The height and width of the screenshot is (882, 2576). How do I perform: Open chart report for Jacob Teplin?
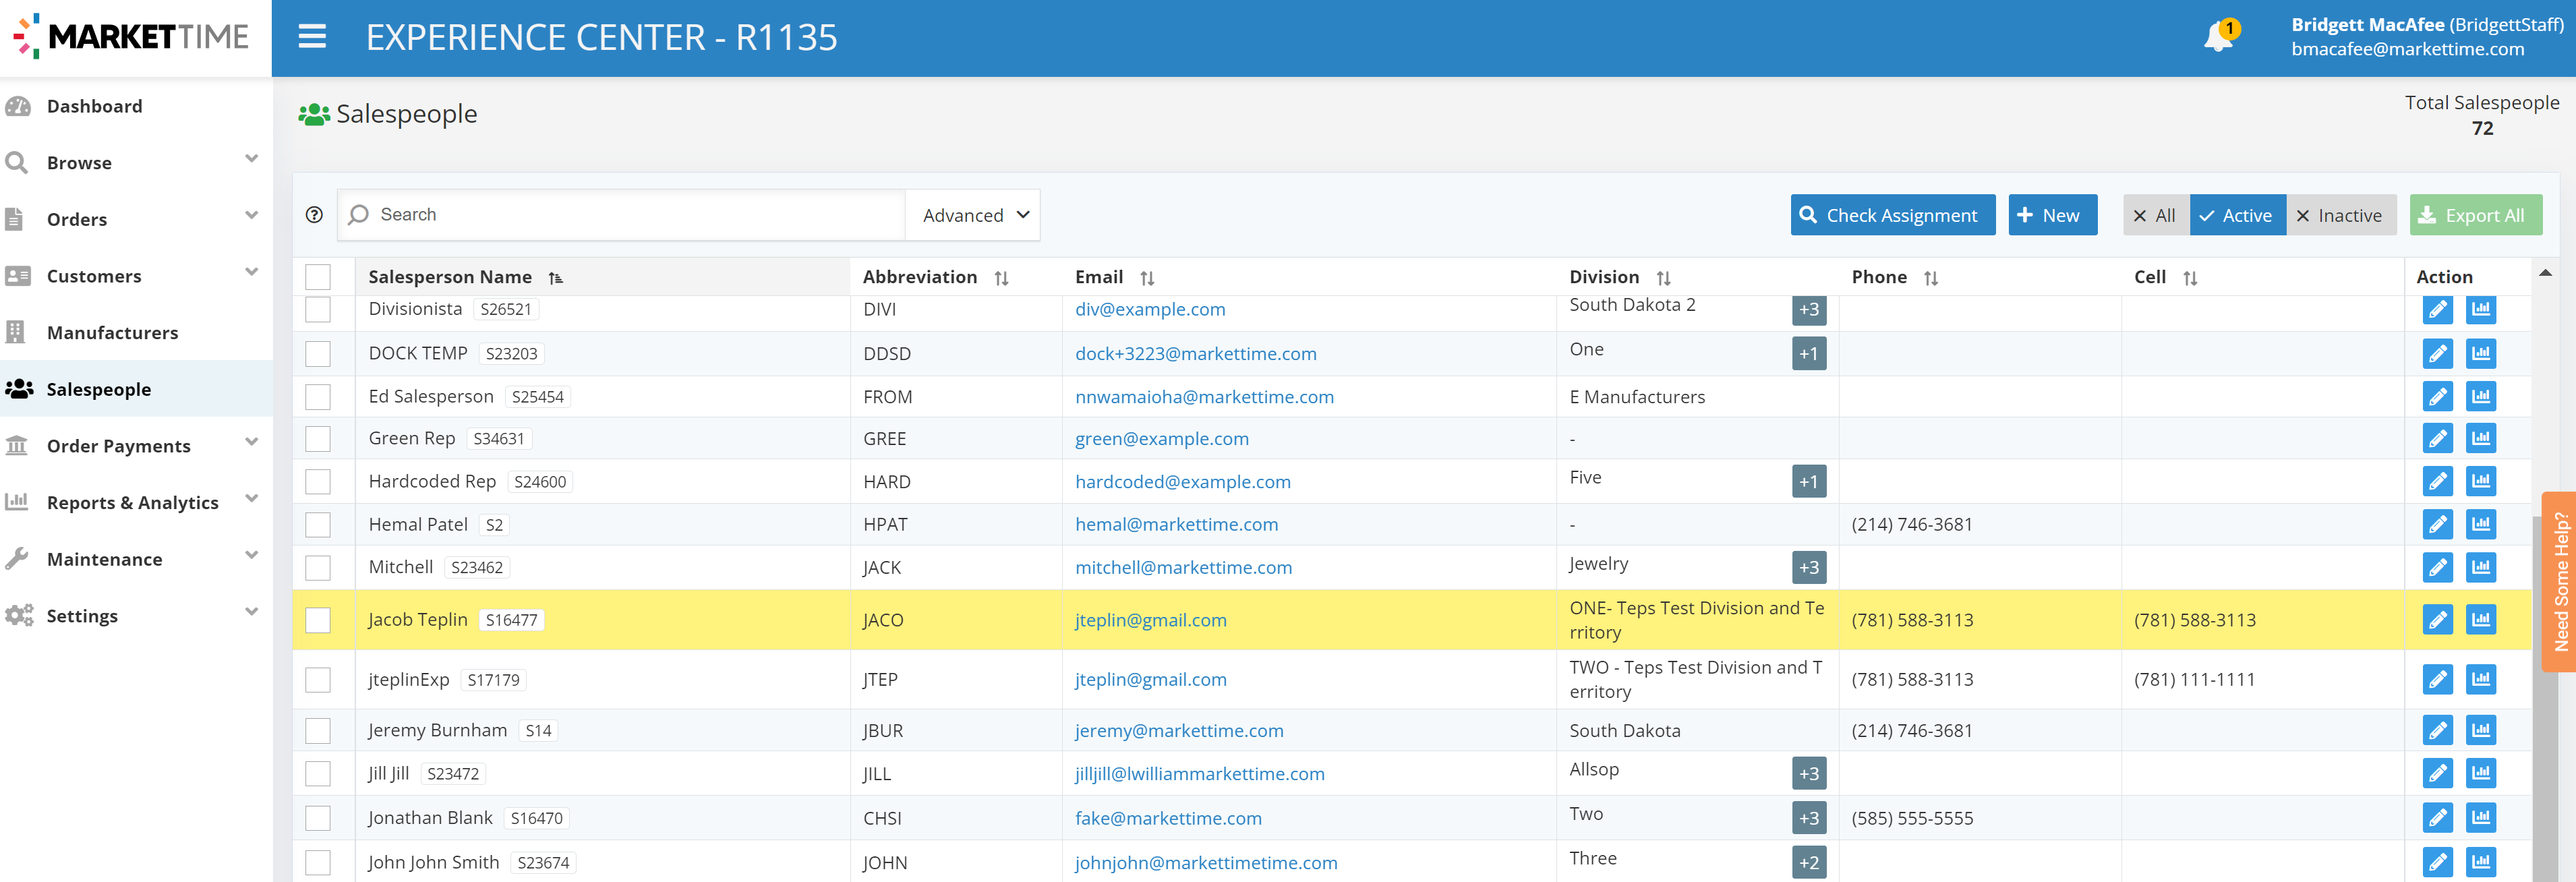2481,620
